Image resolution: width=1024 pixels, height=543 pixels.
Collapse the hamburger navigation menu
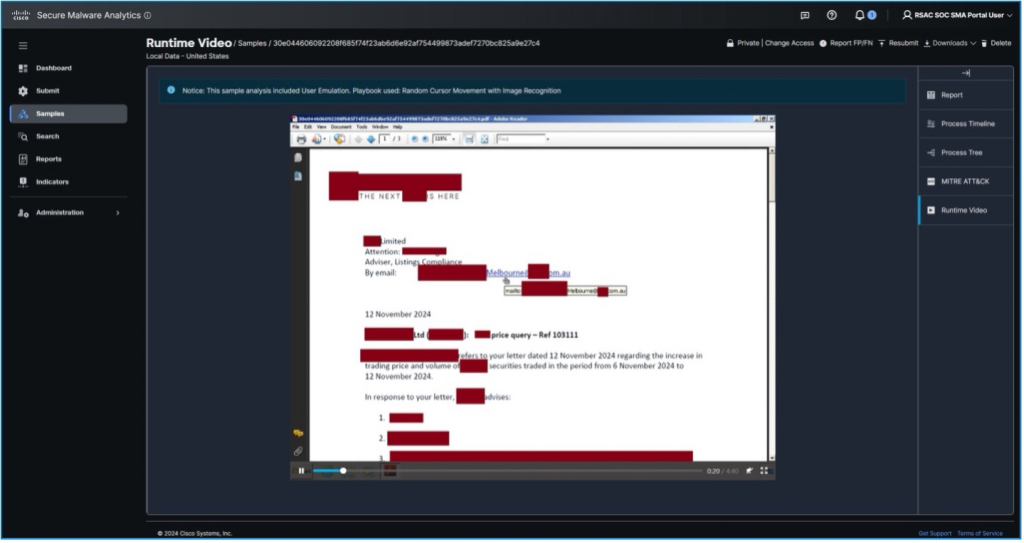[x=23, y=45]
